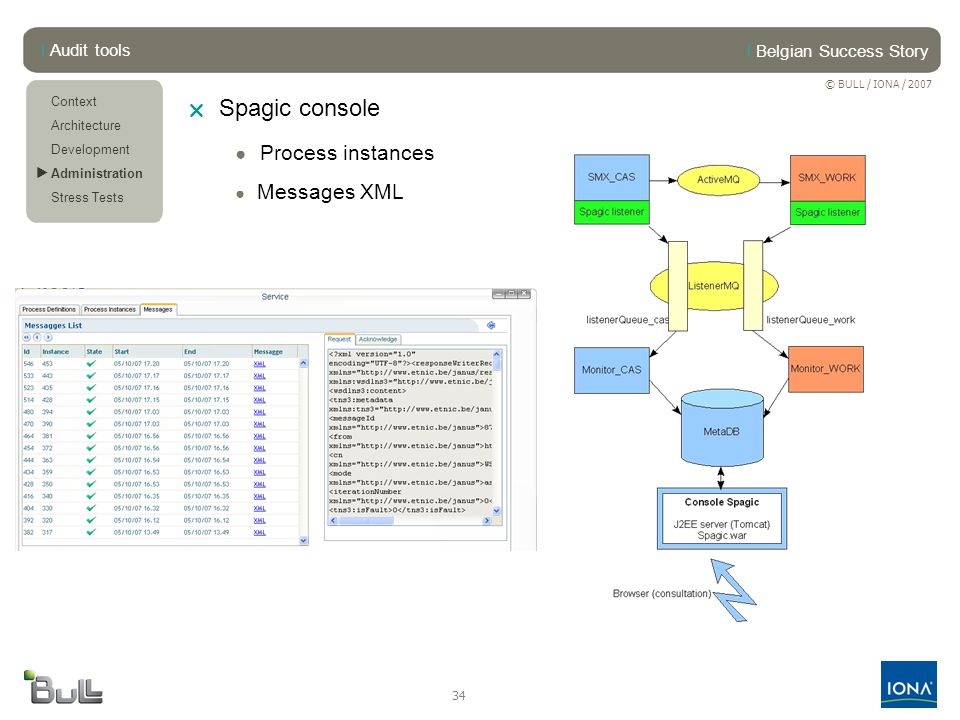Click the XML pane scroll-up arrow
Image resolution: width=960 pixels, height=720 pixels.
click(x=497, y=354)
